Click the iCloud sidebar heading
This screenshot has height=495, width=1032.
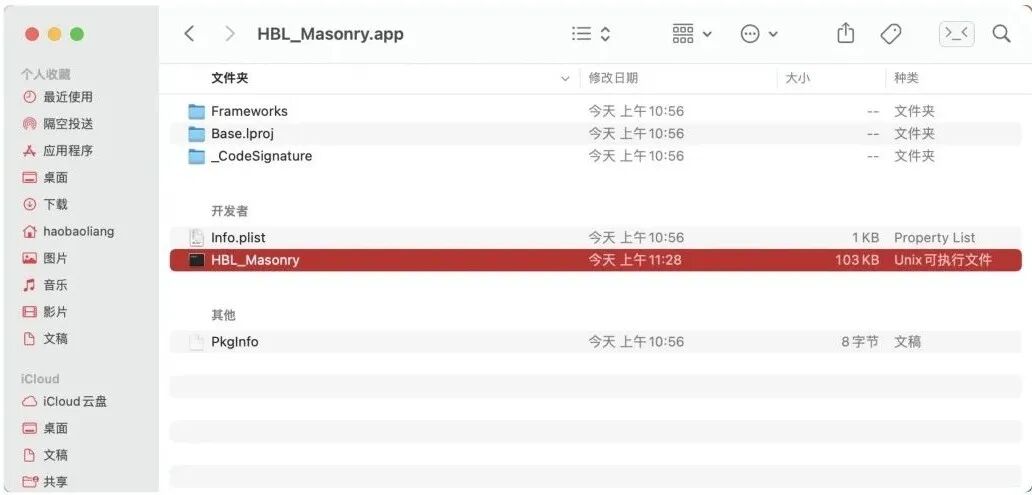[x=40, y=378]
